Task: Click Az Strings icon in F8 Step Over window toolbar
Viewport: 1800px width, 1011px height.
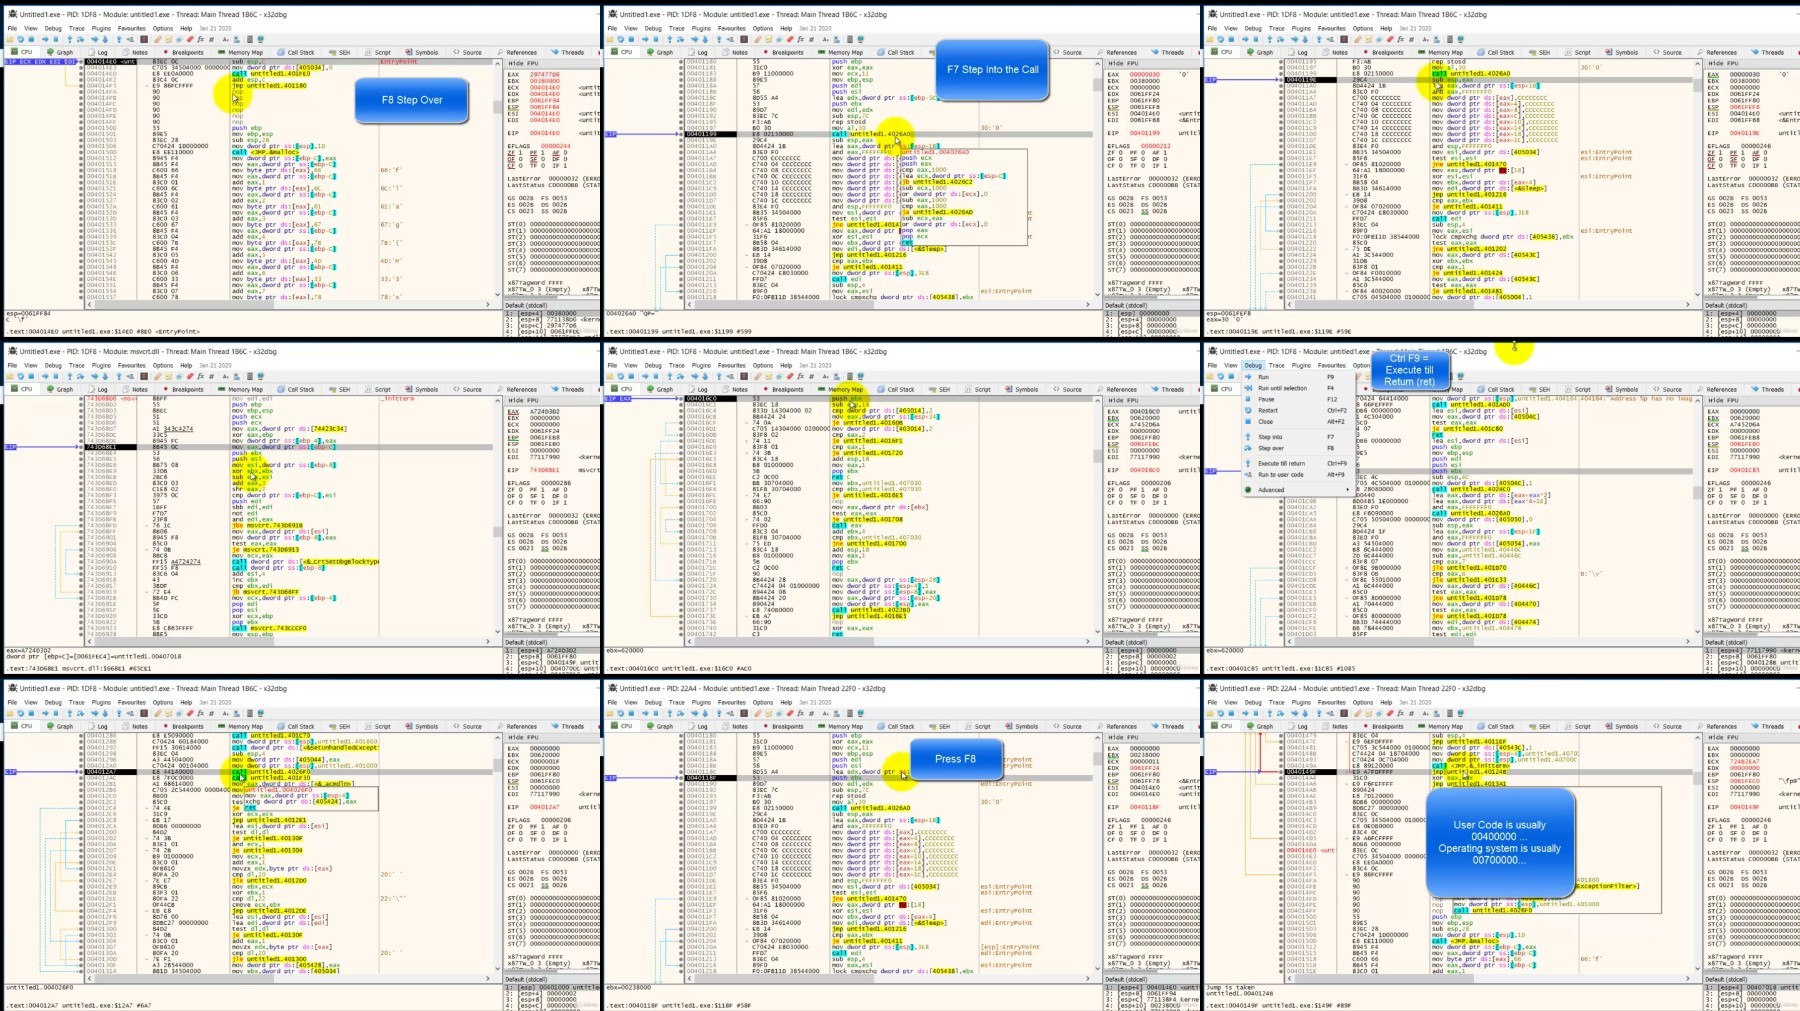Action: [226, 39]
